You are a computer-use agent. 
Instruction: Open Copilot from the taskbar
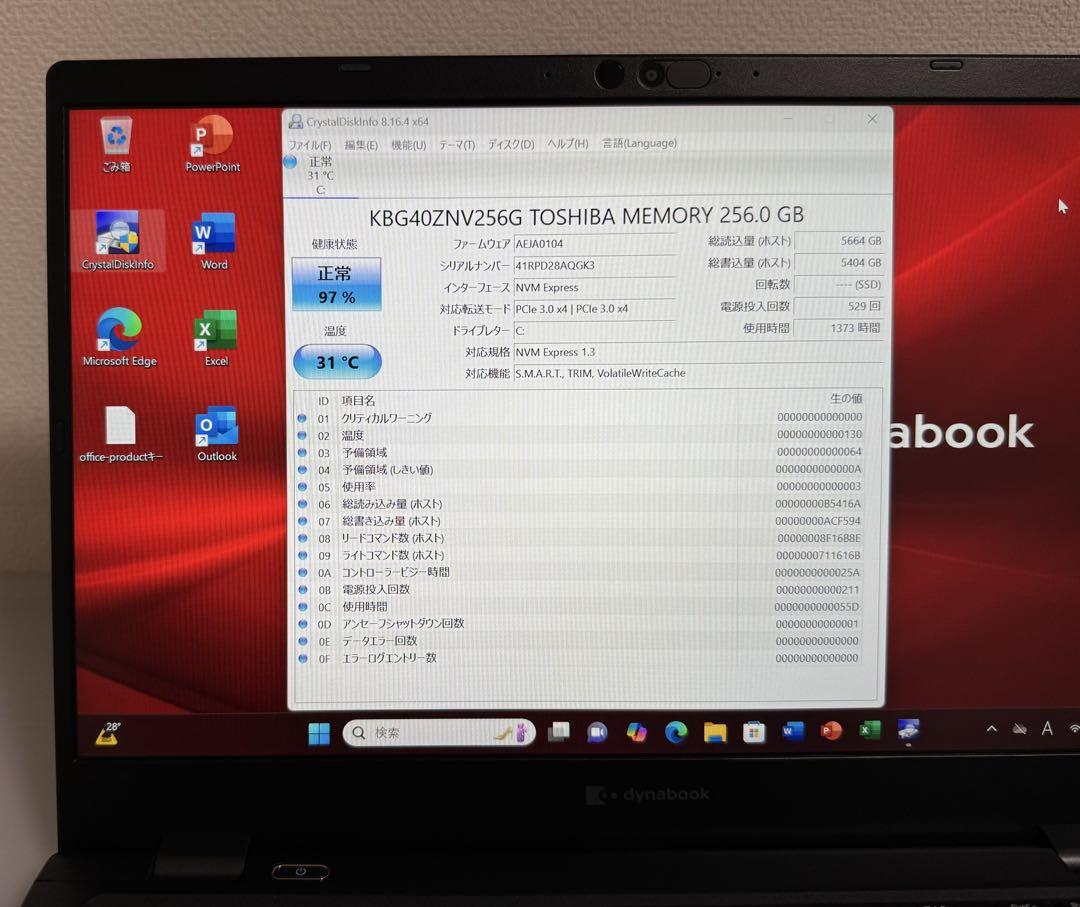click(636, 732)
